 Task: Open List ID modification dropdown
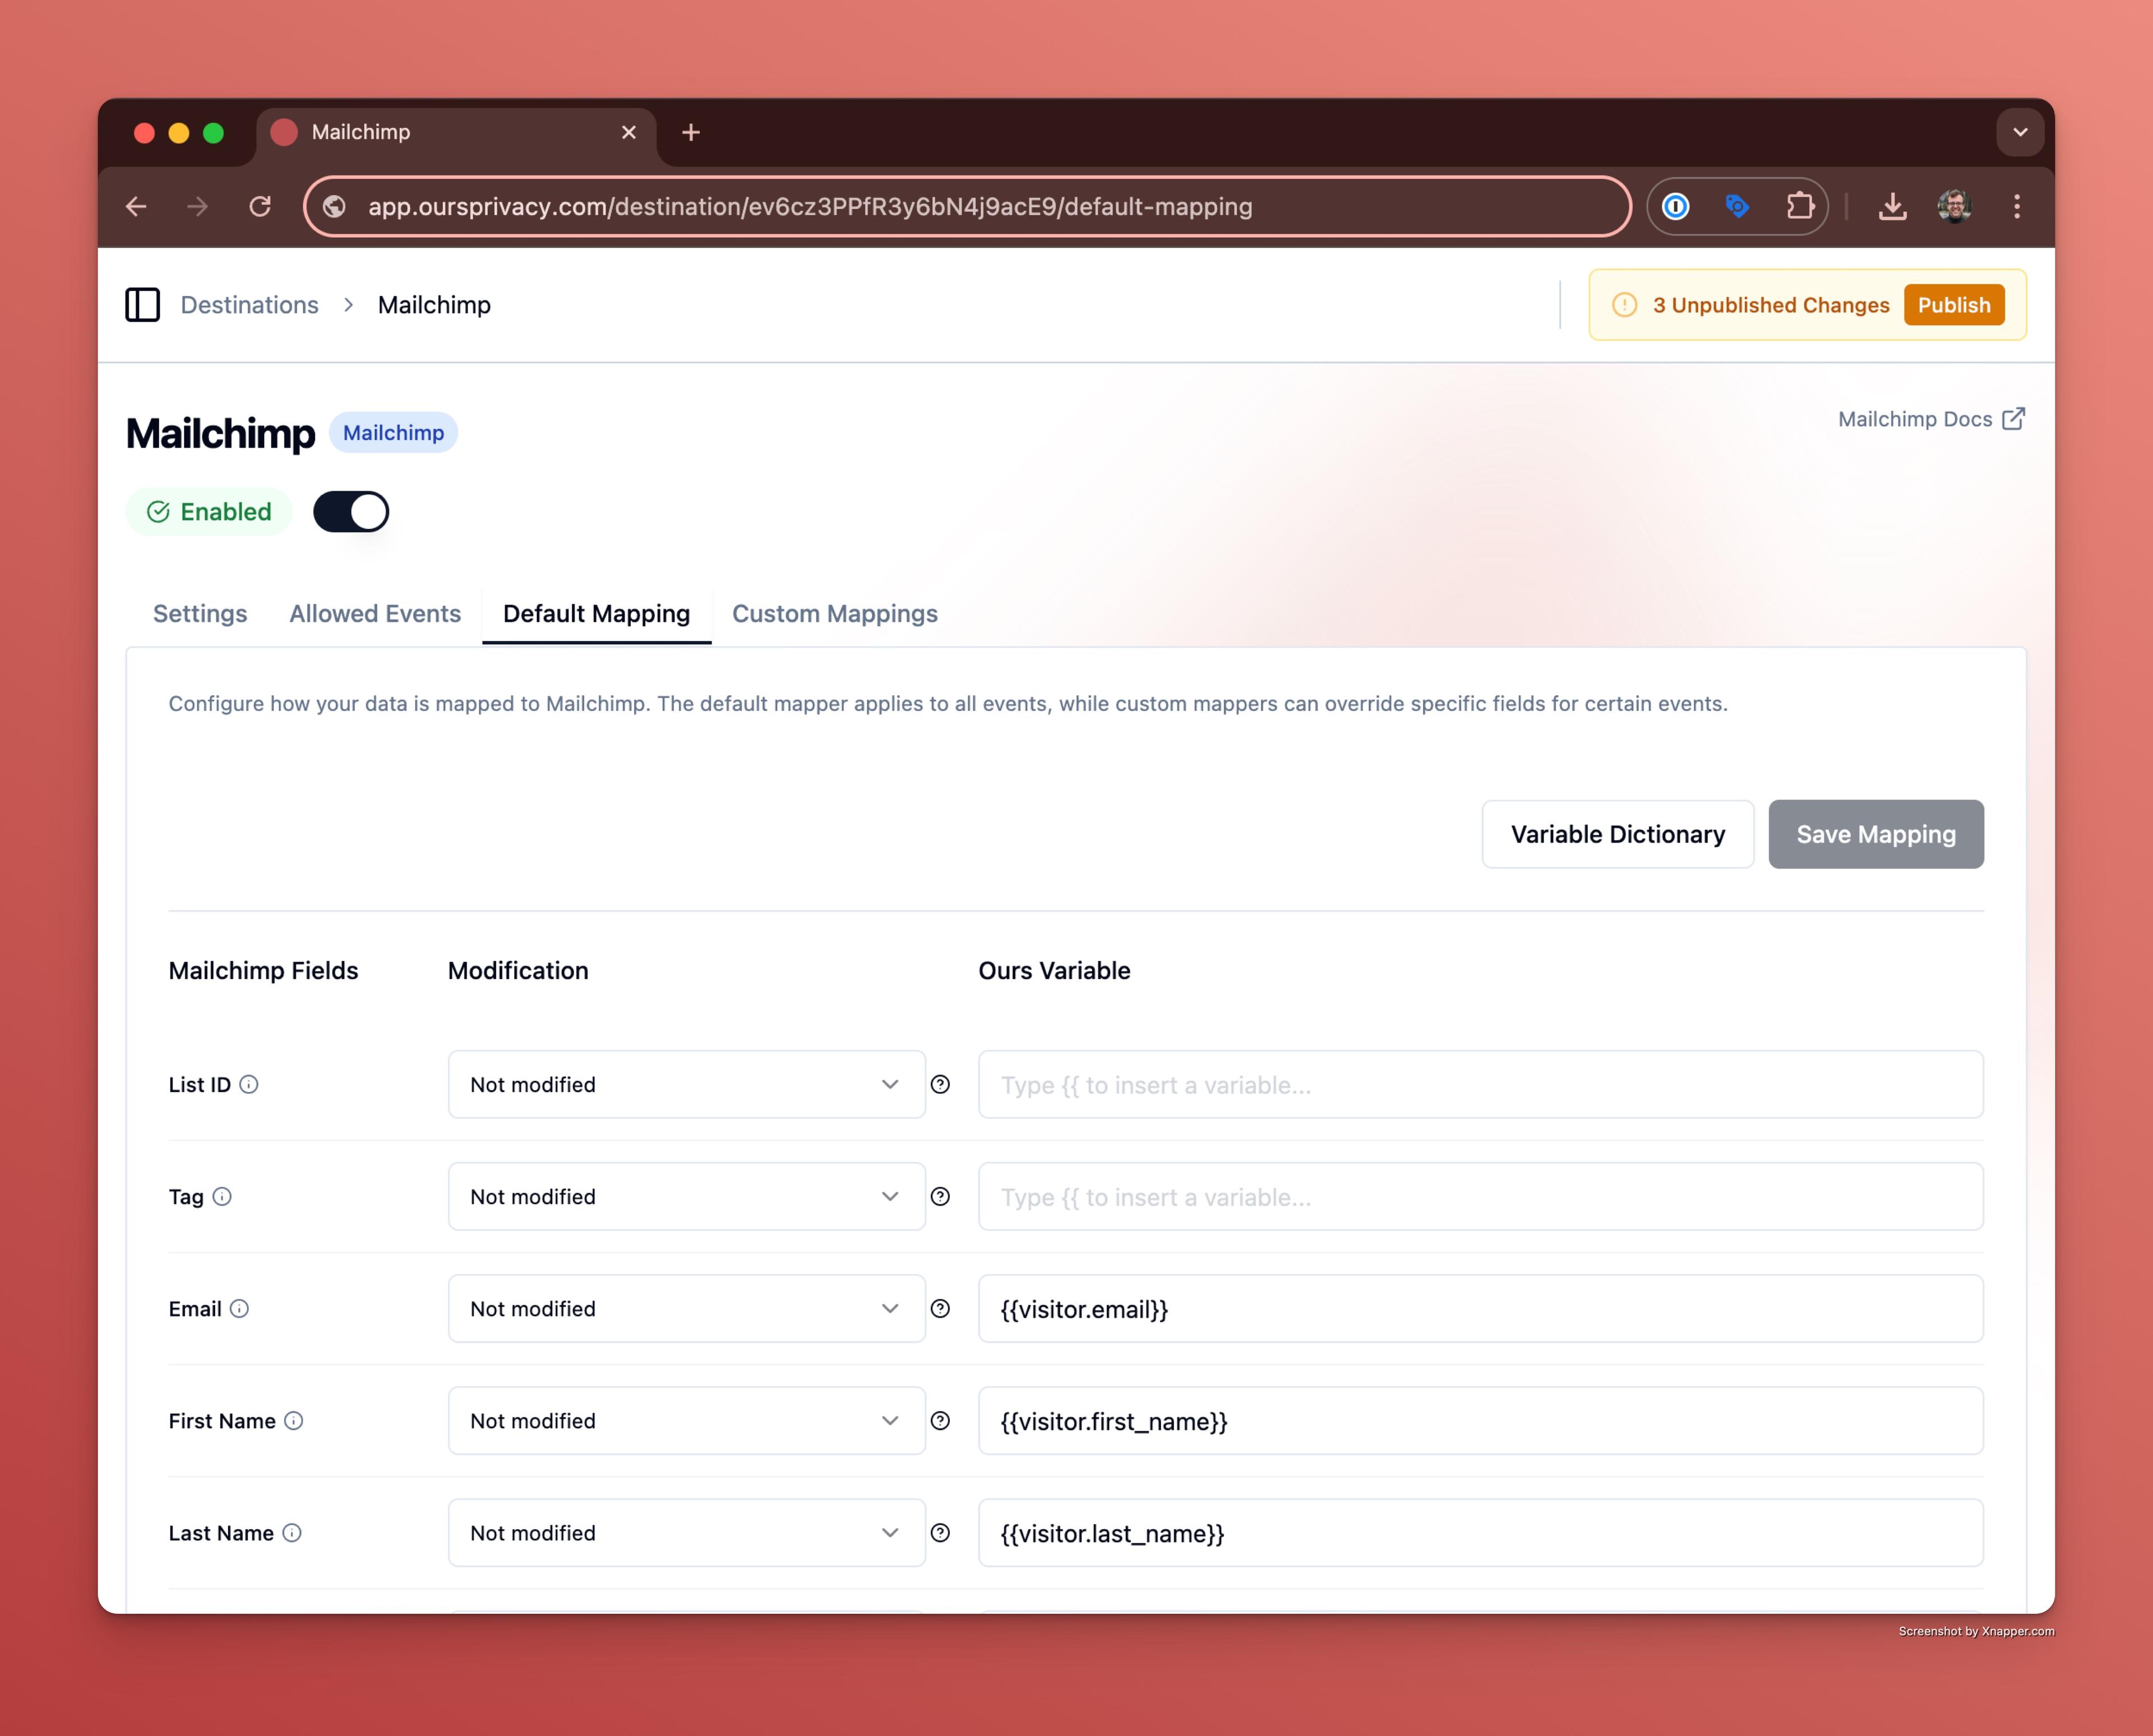pyautogui.click(x=686, y=1084)
